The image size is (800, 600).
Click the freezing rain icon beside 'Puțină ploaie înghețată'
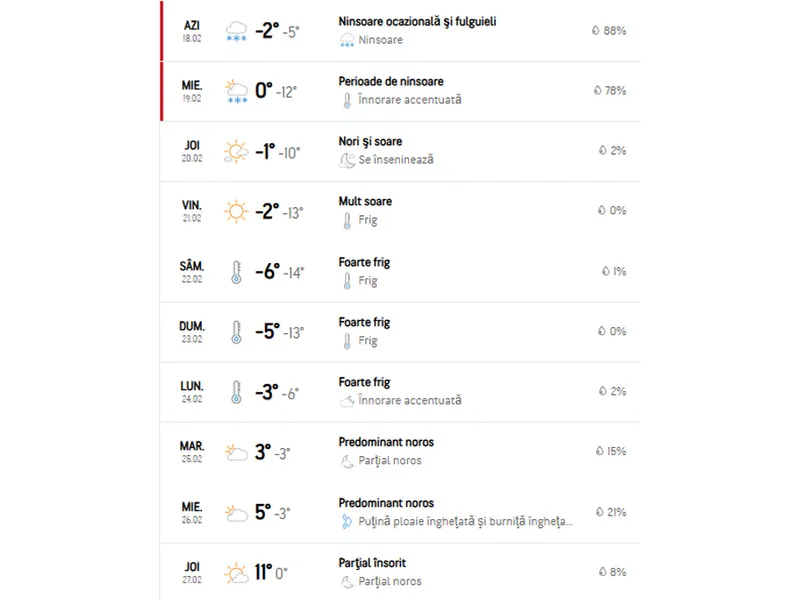click(x=347, y=521)
